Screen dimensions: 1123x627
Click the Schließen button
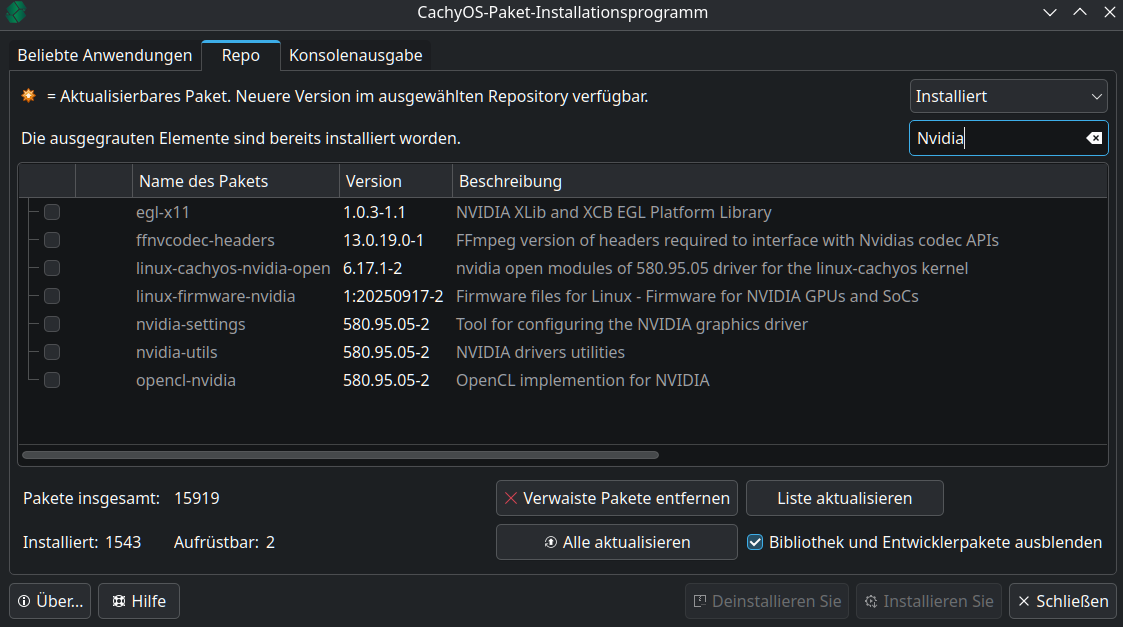[x=1062, y=601]
